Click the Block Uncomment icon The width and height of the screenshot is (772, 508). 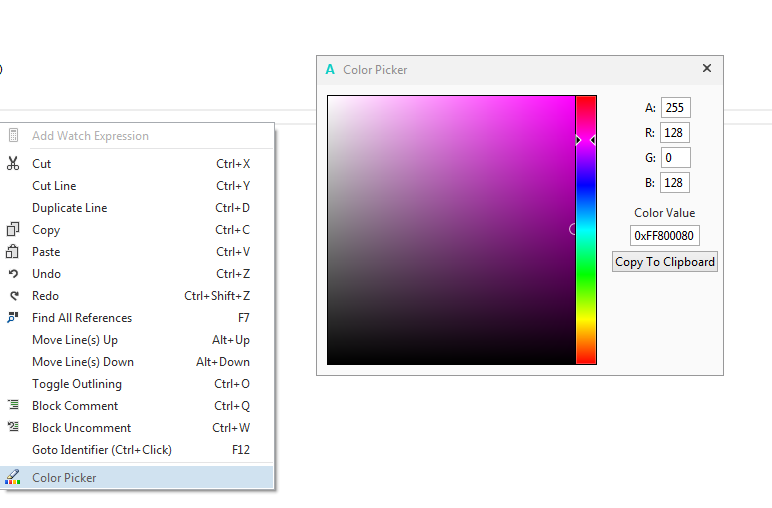click(13, 427)
